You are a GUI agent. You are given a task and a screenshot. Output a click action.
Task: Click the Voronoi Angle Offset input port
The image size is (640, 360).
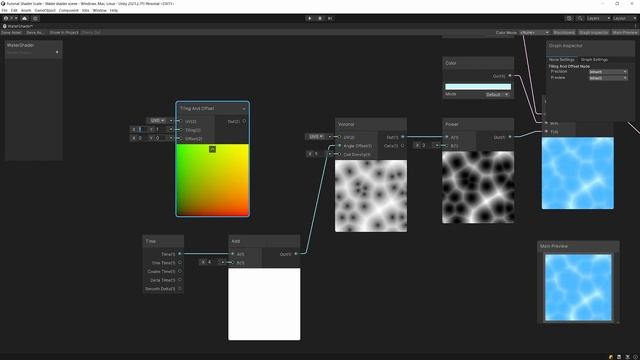[339, 146]
